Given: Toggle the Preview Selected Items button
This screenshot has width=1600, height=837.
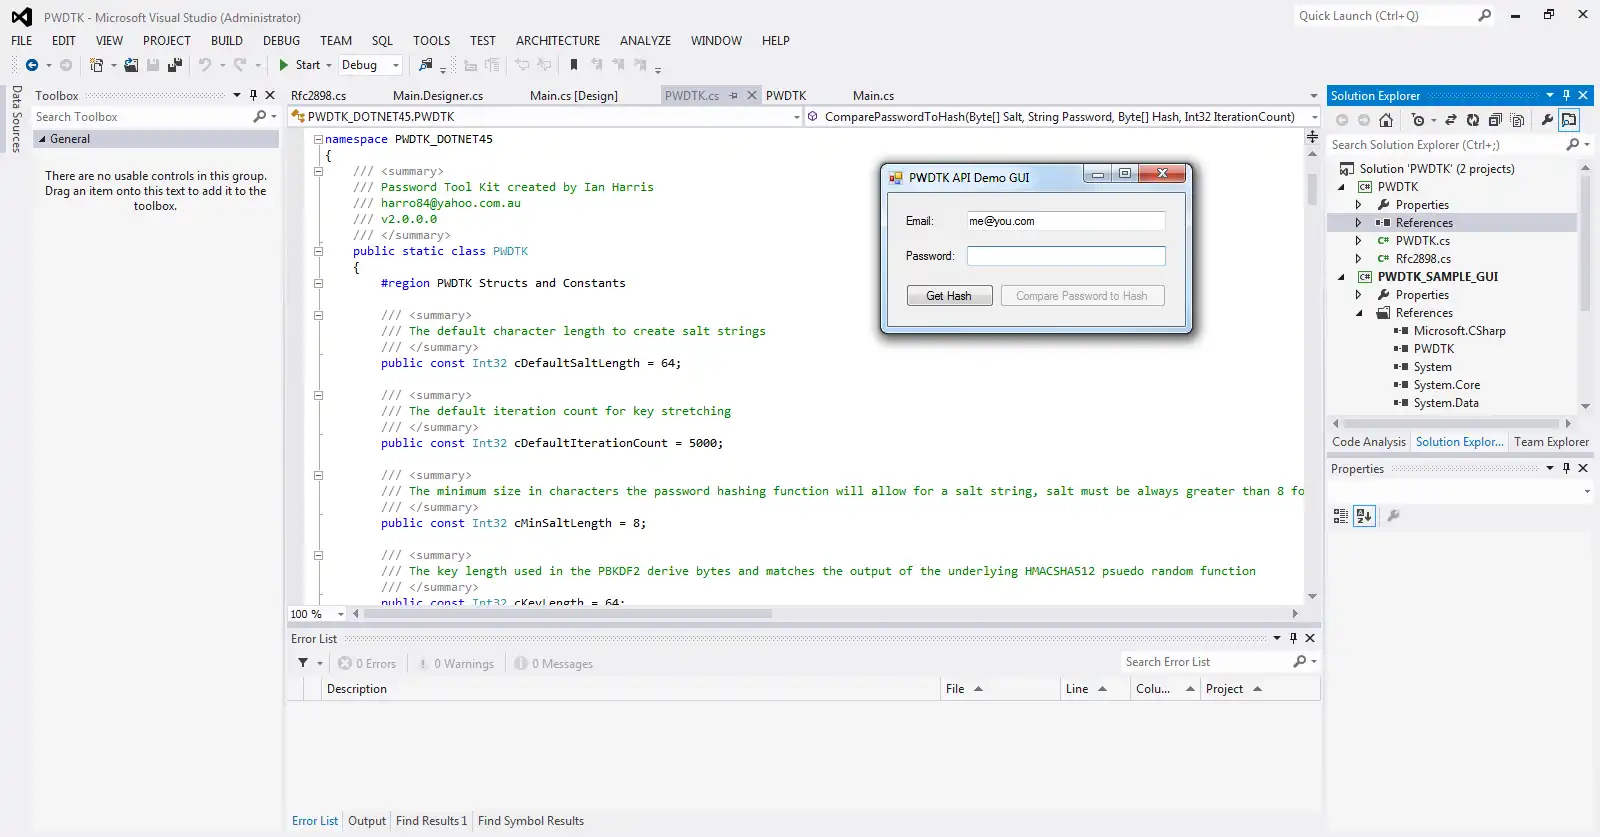Looking at the screenshot, I should click(1569, 120).
